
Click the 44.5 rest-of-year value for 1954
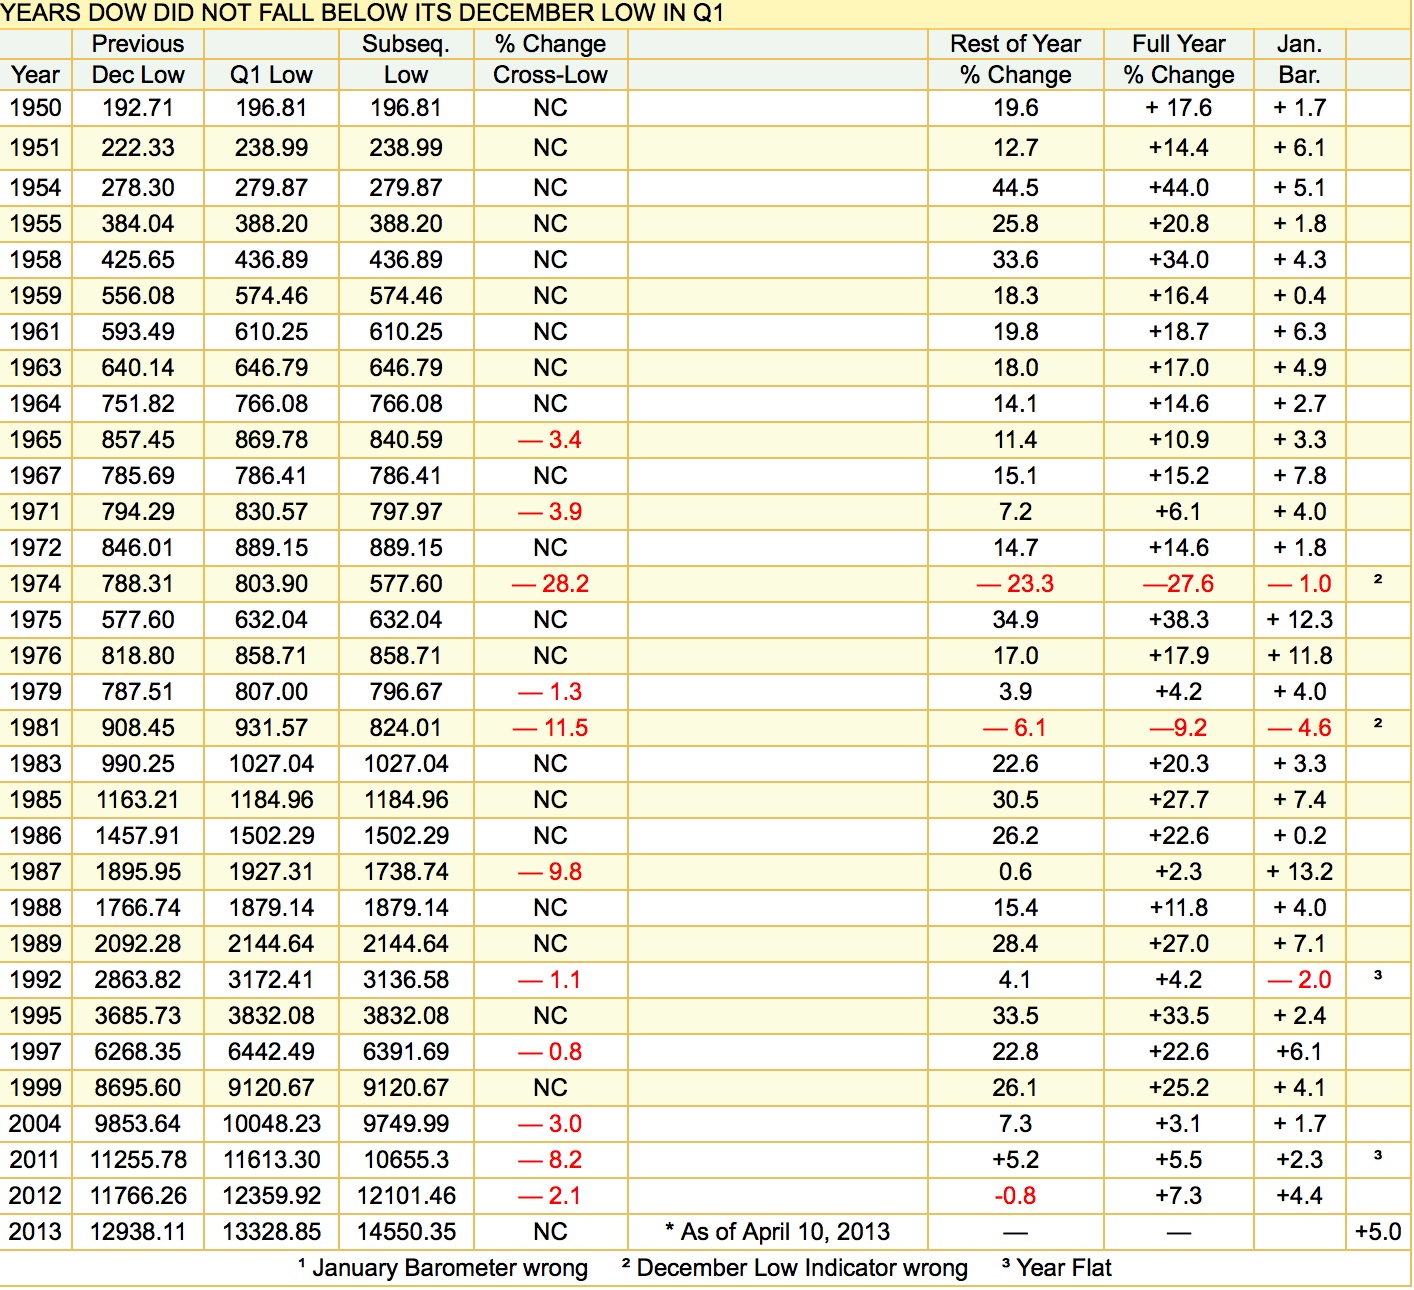[1015, 188]
